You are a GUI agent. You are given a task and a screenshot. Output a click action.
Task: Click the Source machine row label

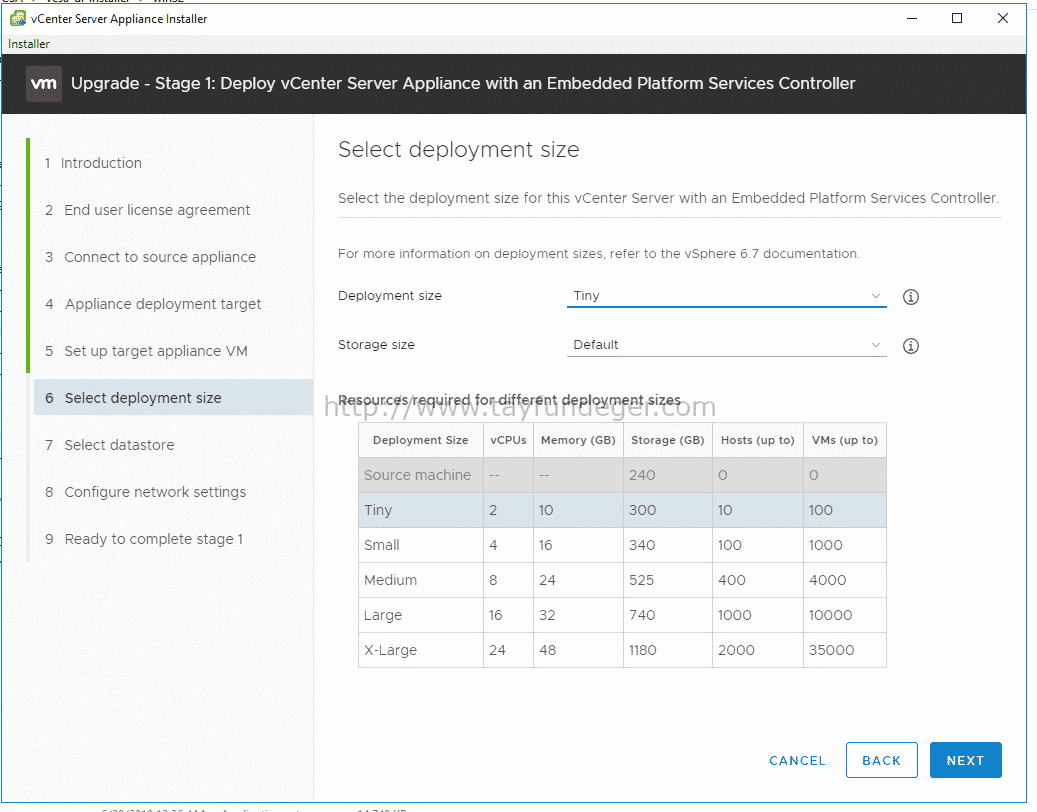click(x=417, y=475)
